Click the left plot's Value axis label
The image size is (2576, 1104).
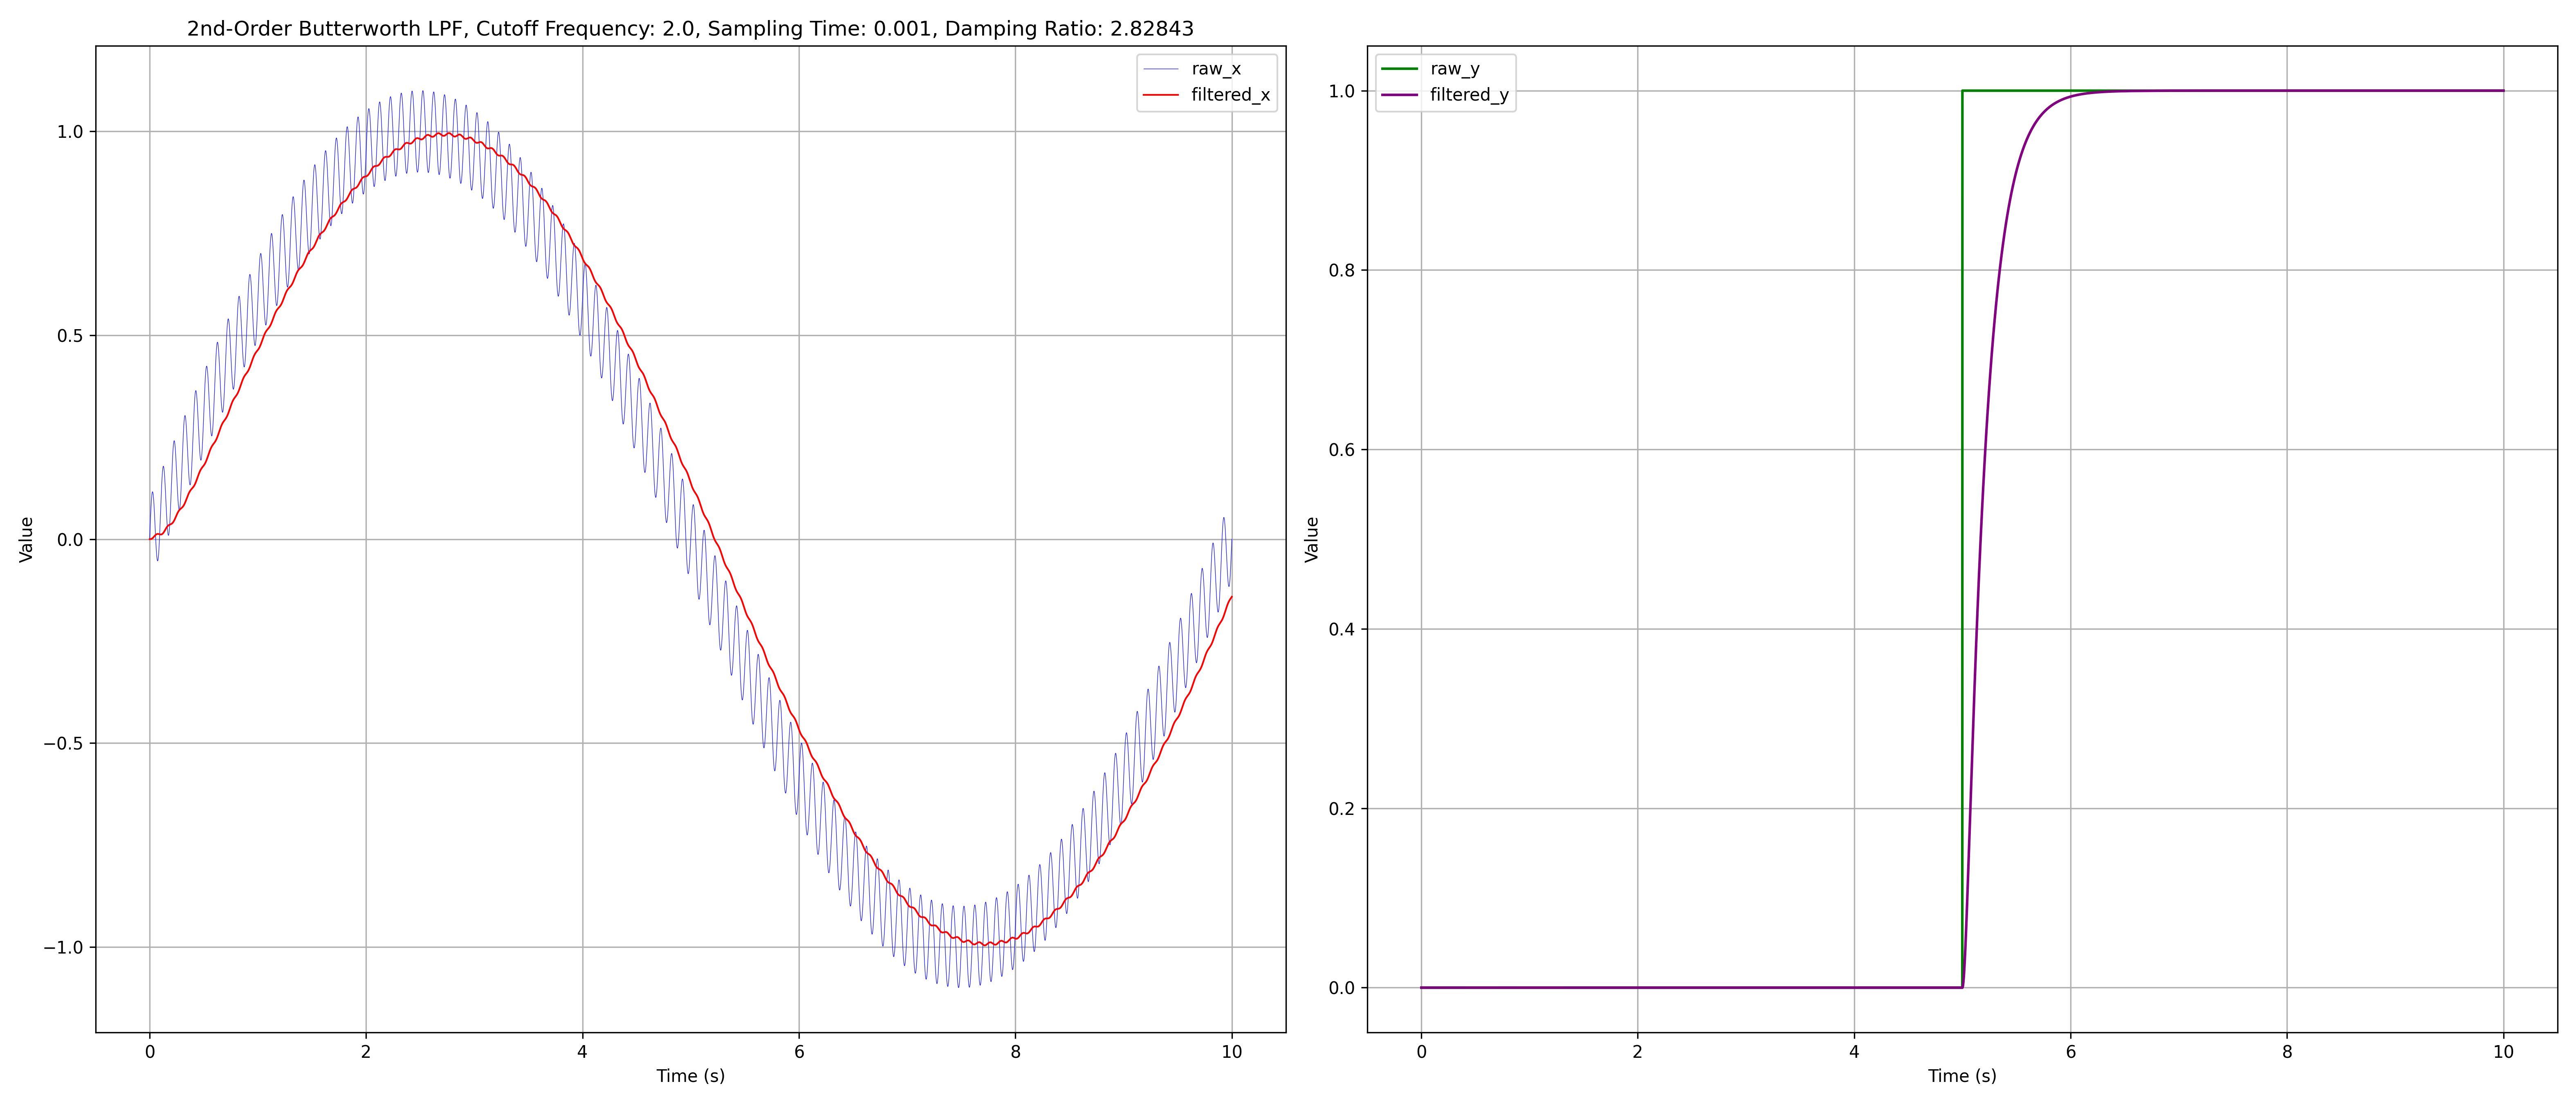click(26, 539)
